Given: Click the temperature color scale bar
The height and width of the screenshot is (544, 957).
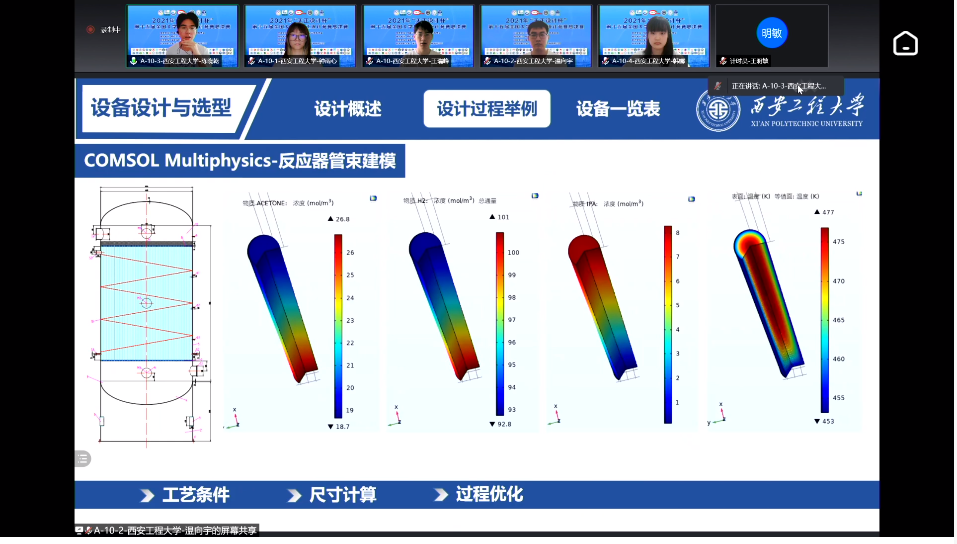Looking at the screenshot, I should (x=825, y=320).
